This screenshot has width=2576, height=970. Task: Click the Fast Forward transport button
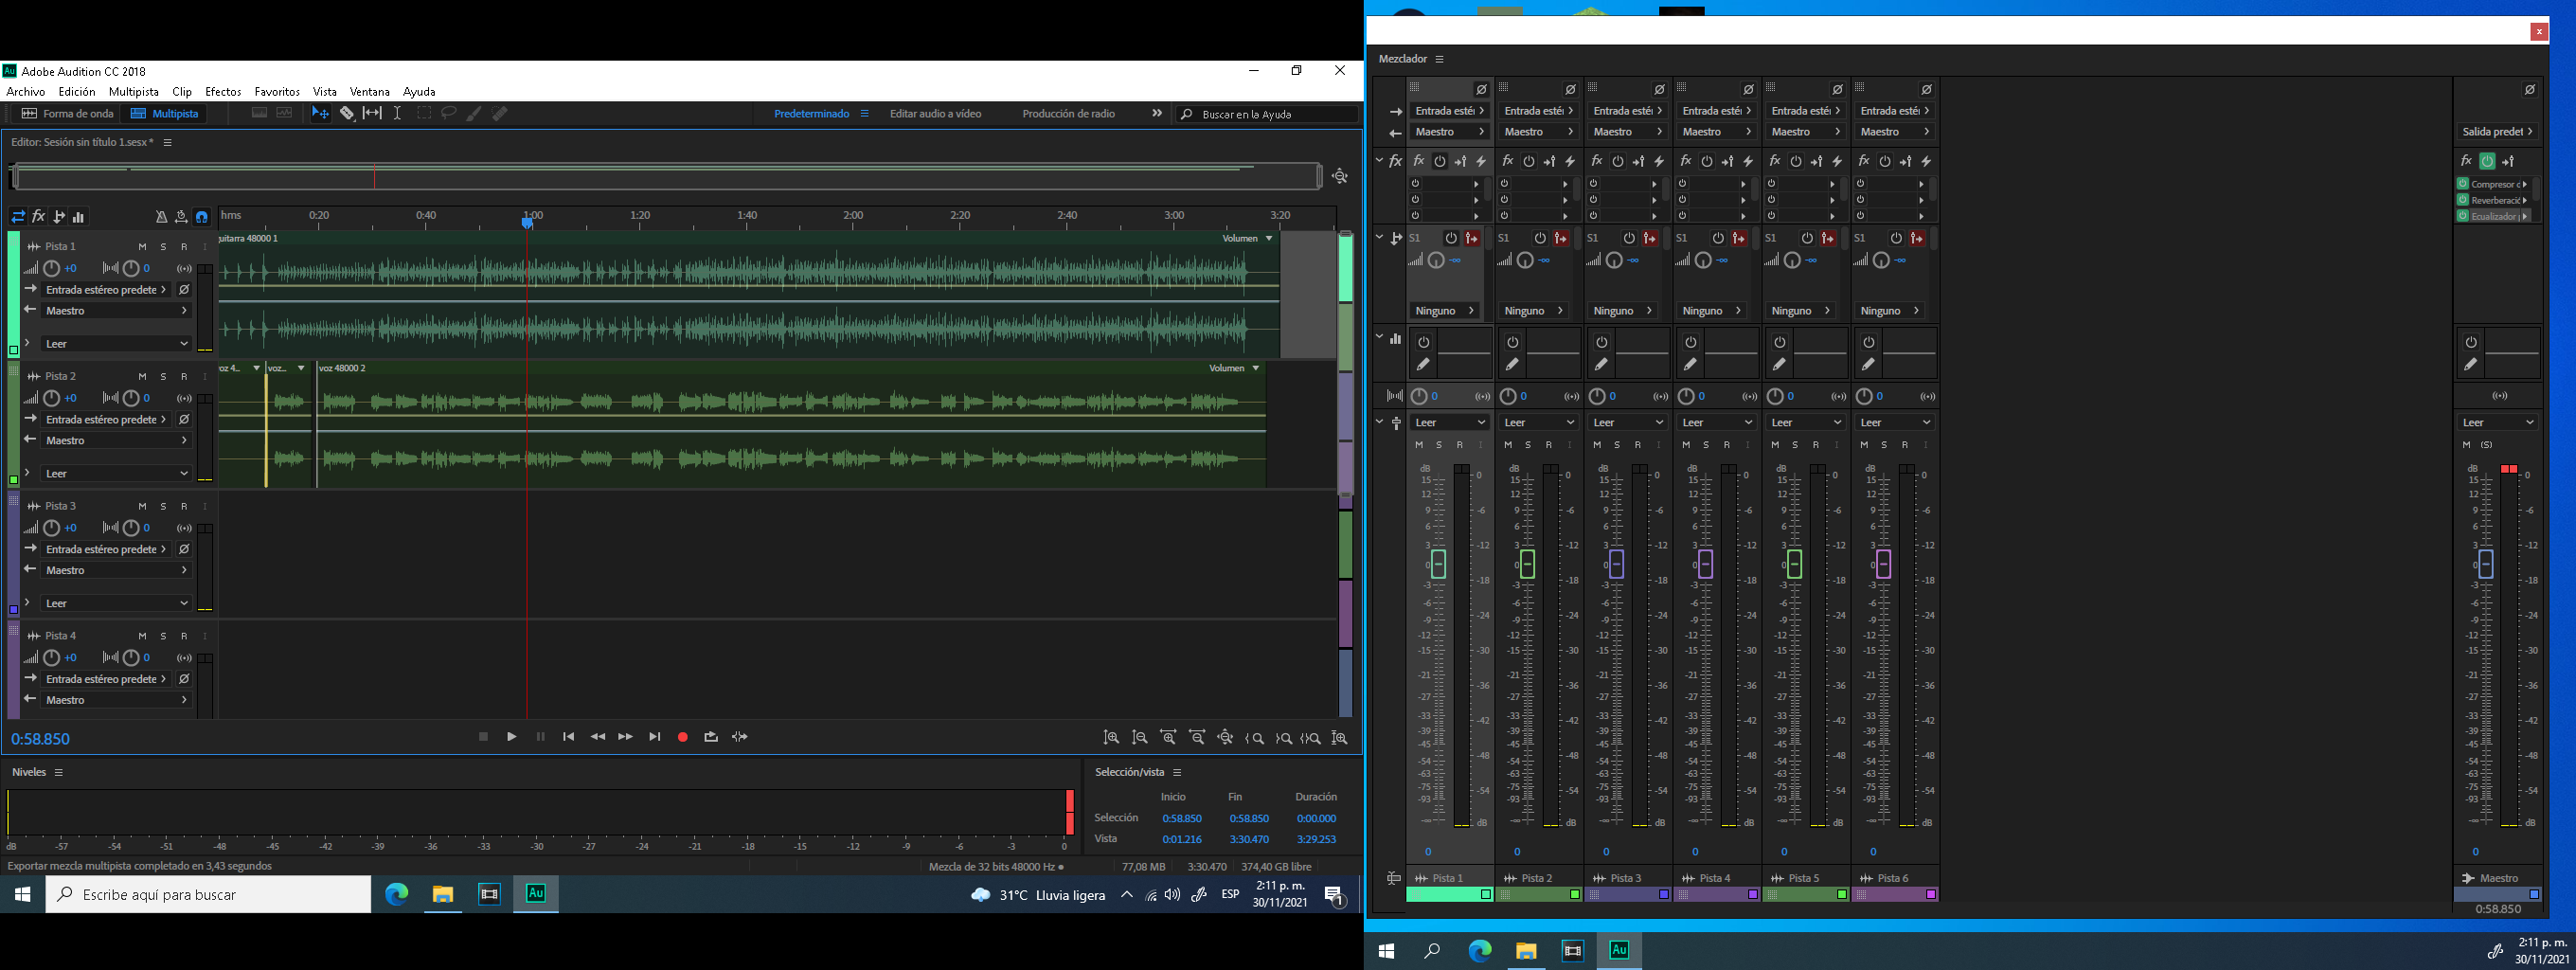pos(626,737)
